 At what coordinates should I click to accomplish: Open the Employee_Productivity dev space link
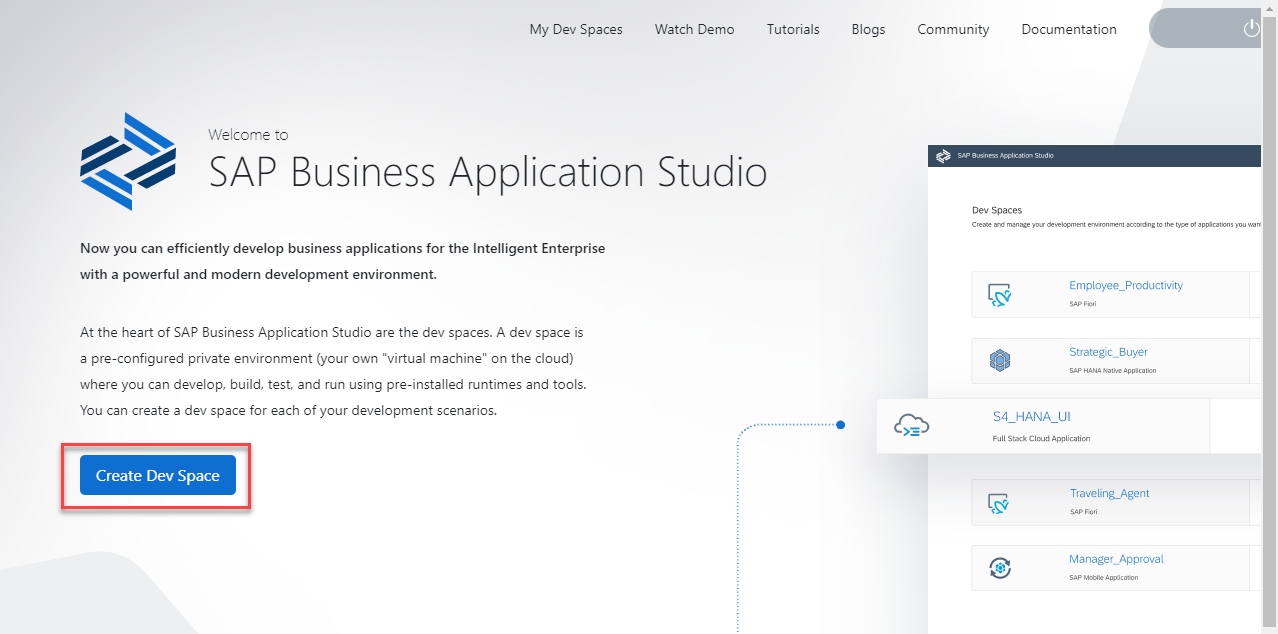(x=1125, y=285)
